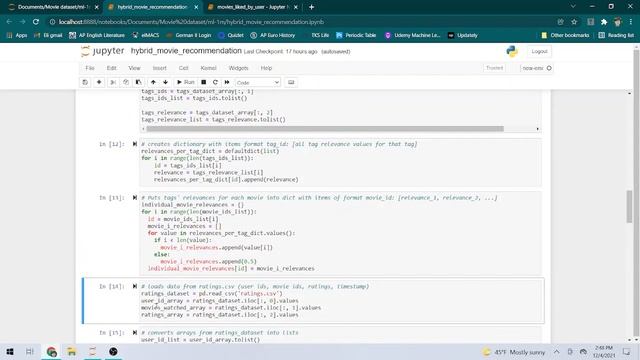Open the Chrome three-dot menu
The image size is (640, 360).
coord(631,22)
